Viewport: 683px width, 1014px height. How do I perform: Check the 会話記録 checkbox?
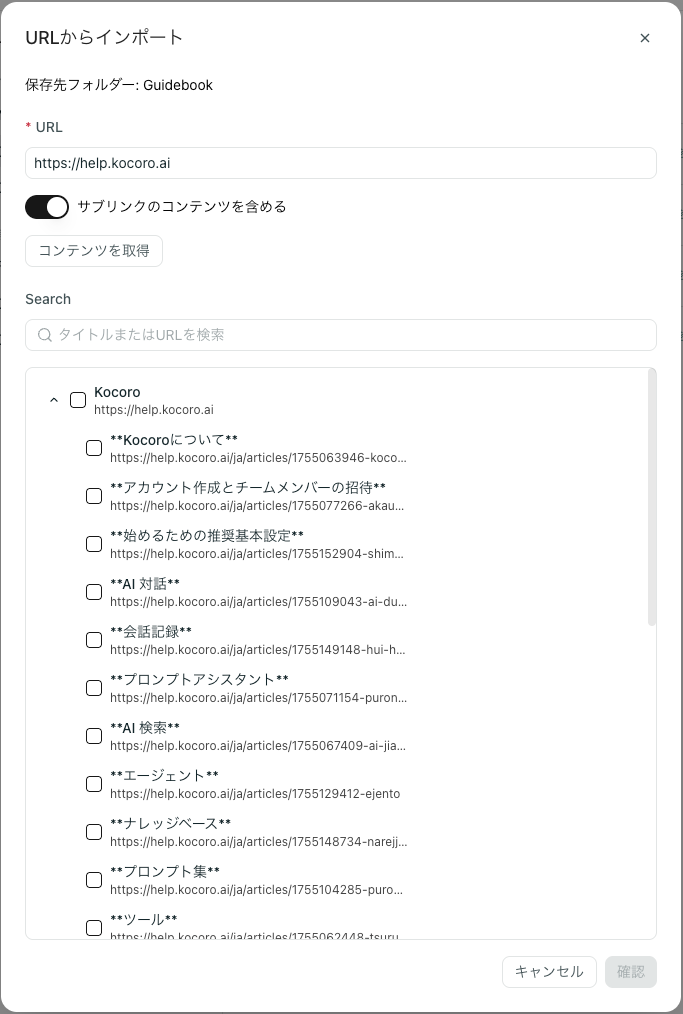click(x=94, y=640)
